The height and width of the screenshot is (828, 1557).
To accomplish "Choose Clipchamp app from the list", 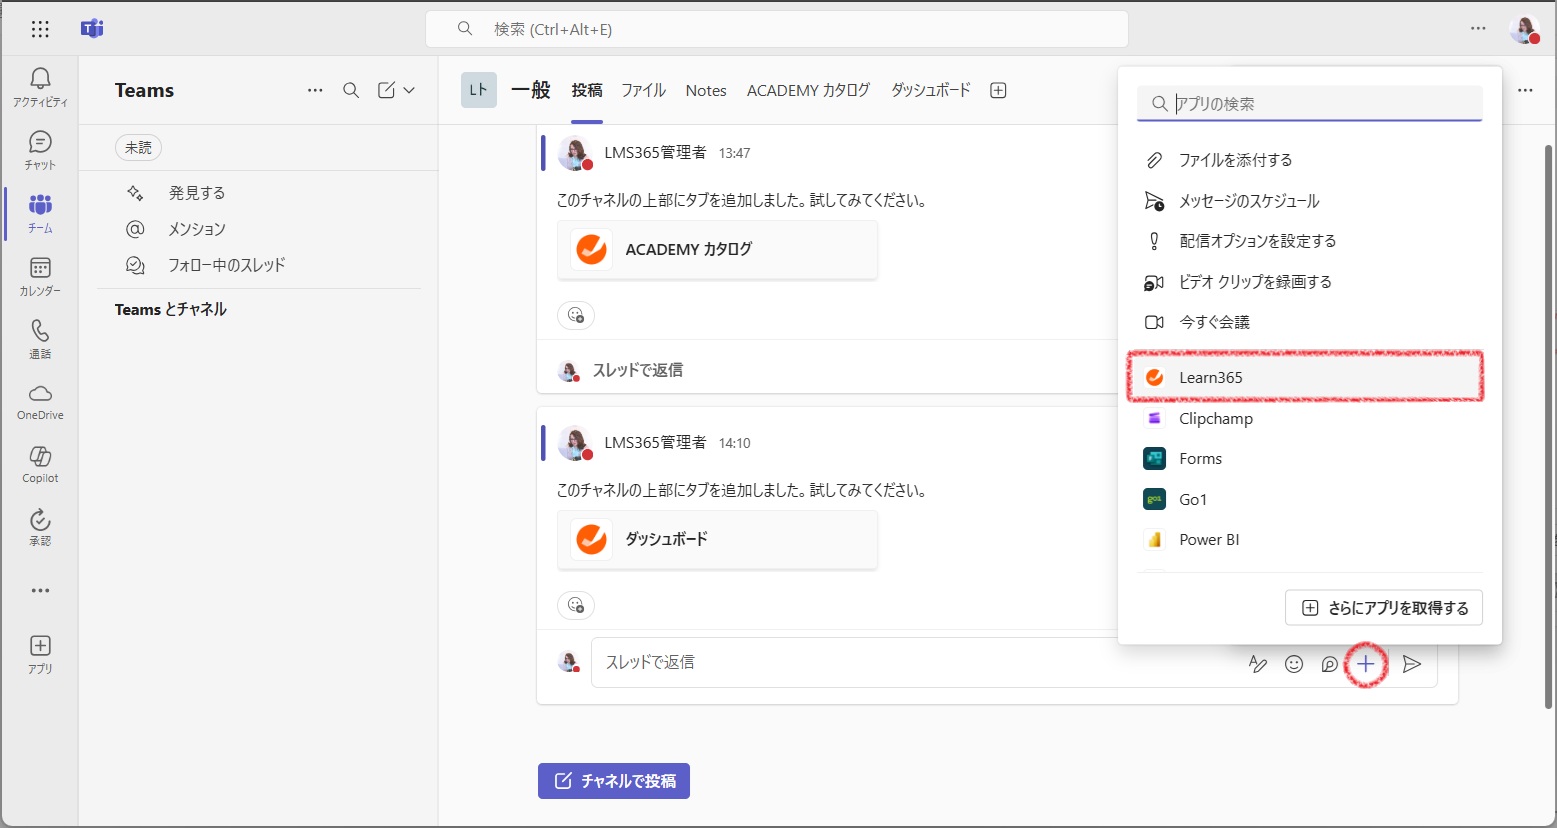I will click(x=1310, y=418).
